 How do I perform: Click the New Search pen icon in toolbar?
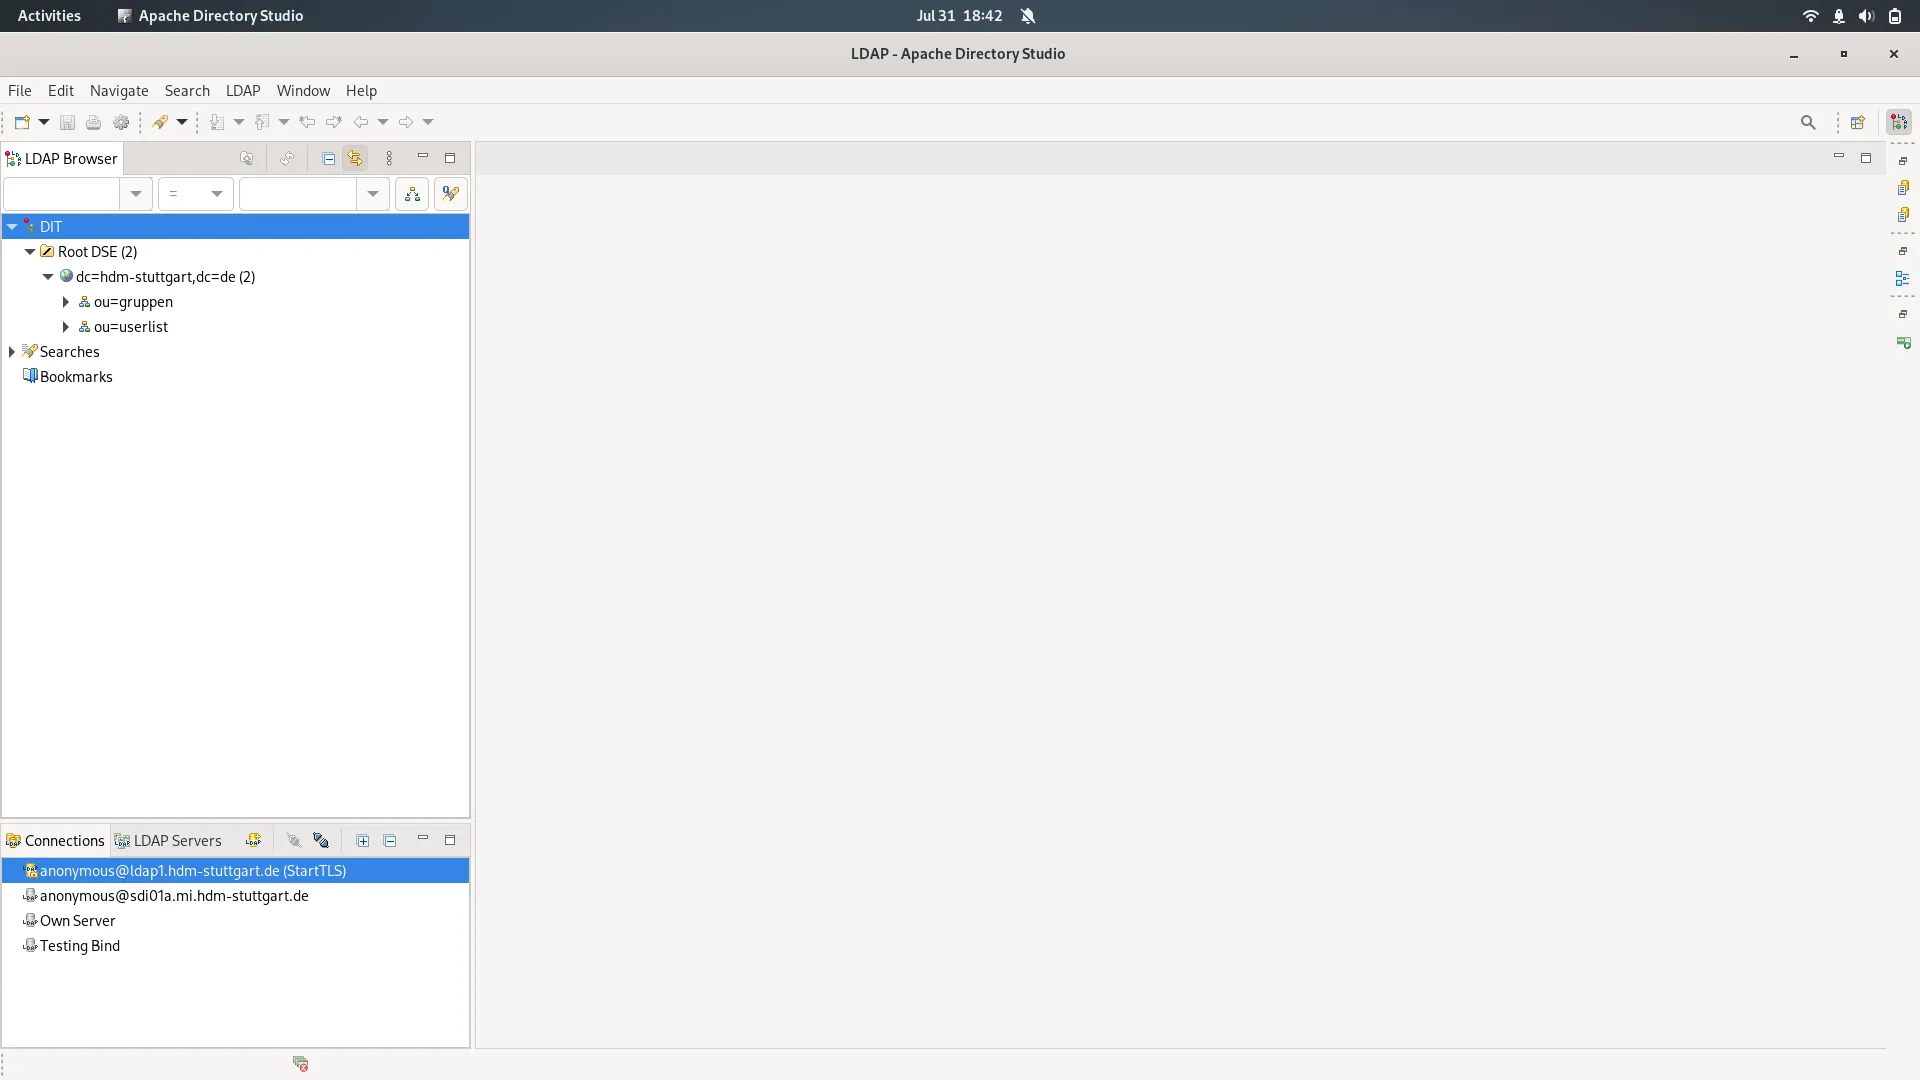[x=160, y=122]
